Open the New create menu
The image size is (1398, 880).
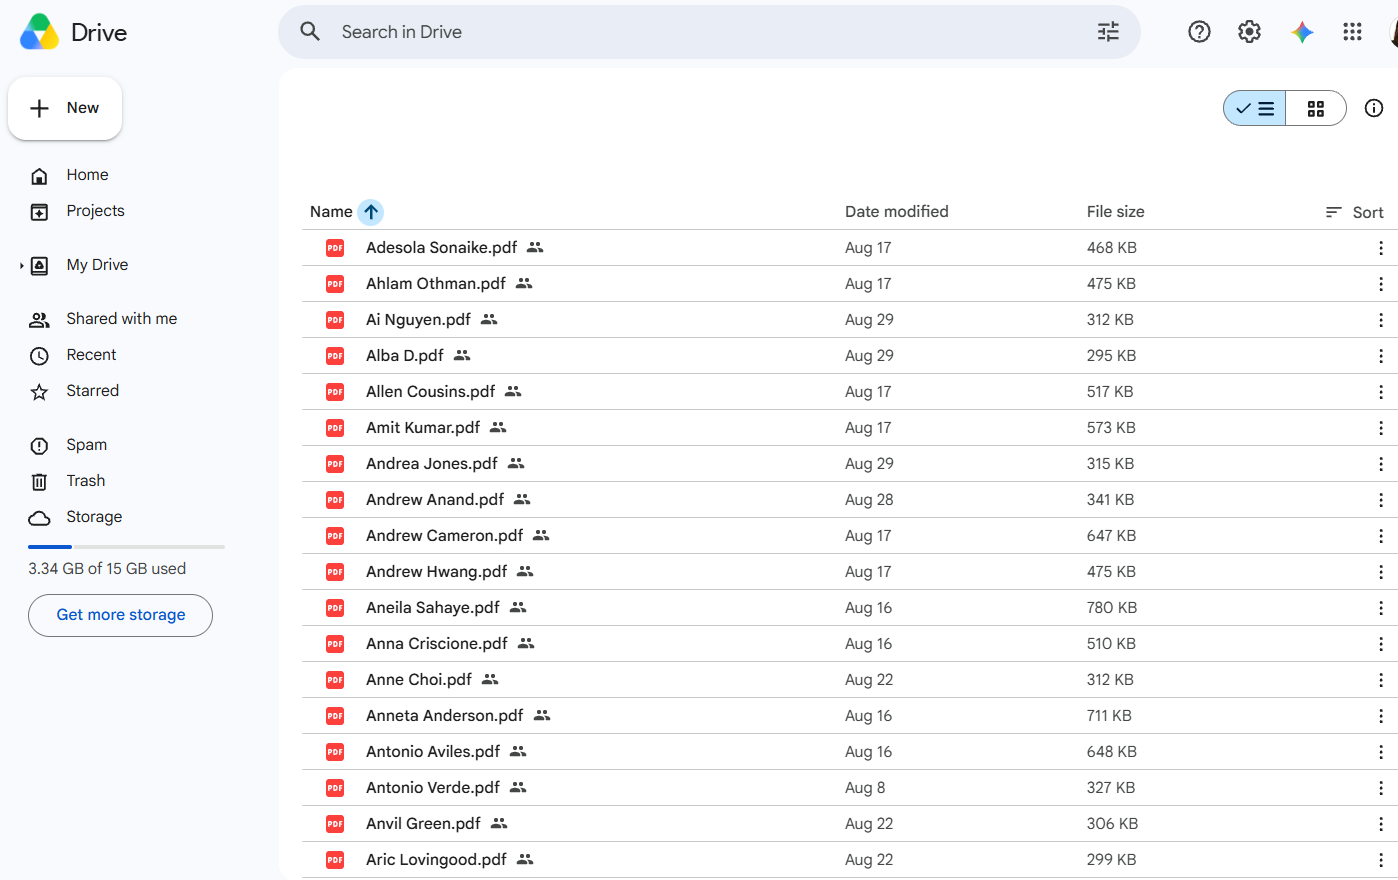65,108
